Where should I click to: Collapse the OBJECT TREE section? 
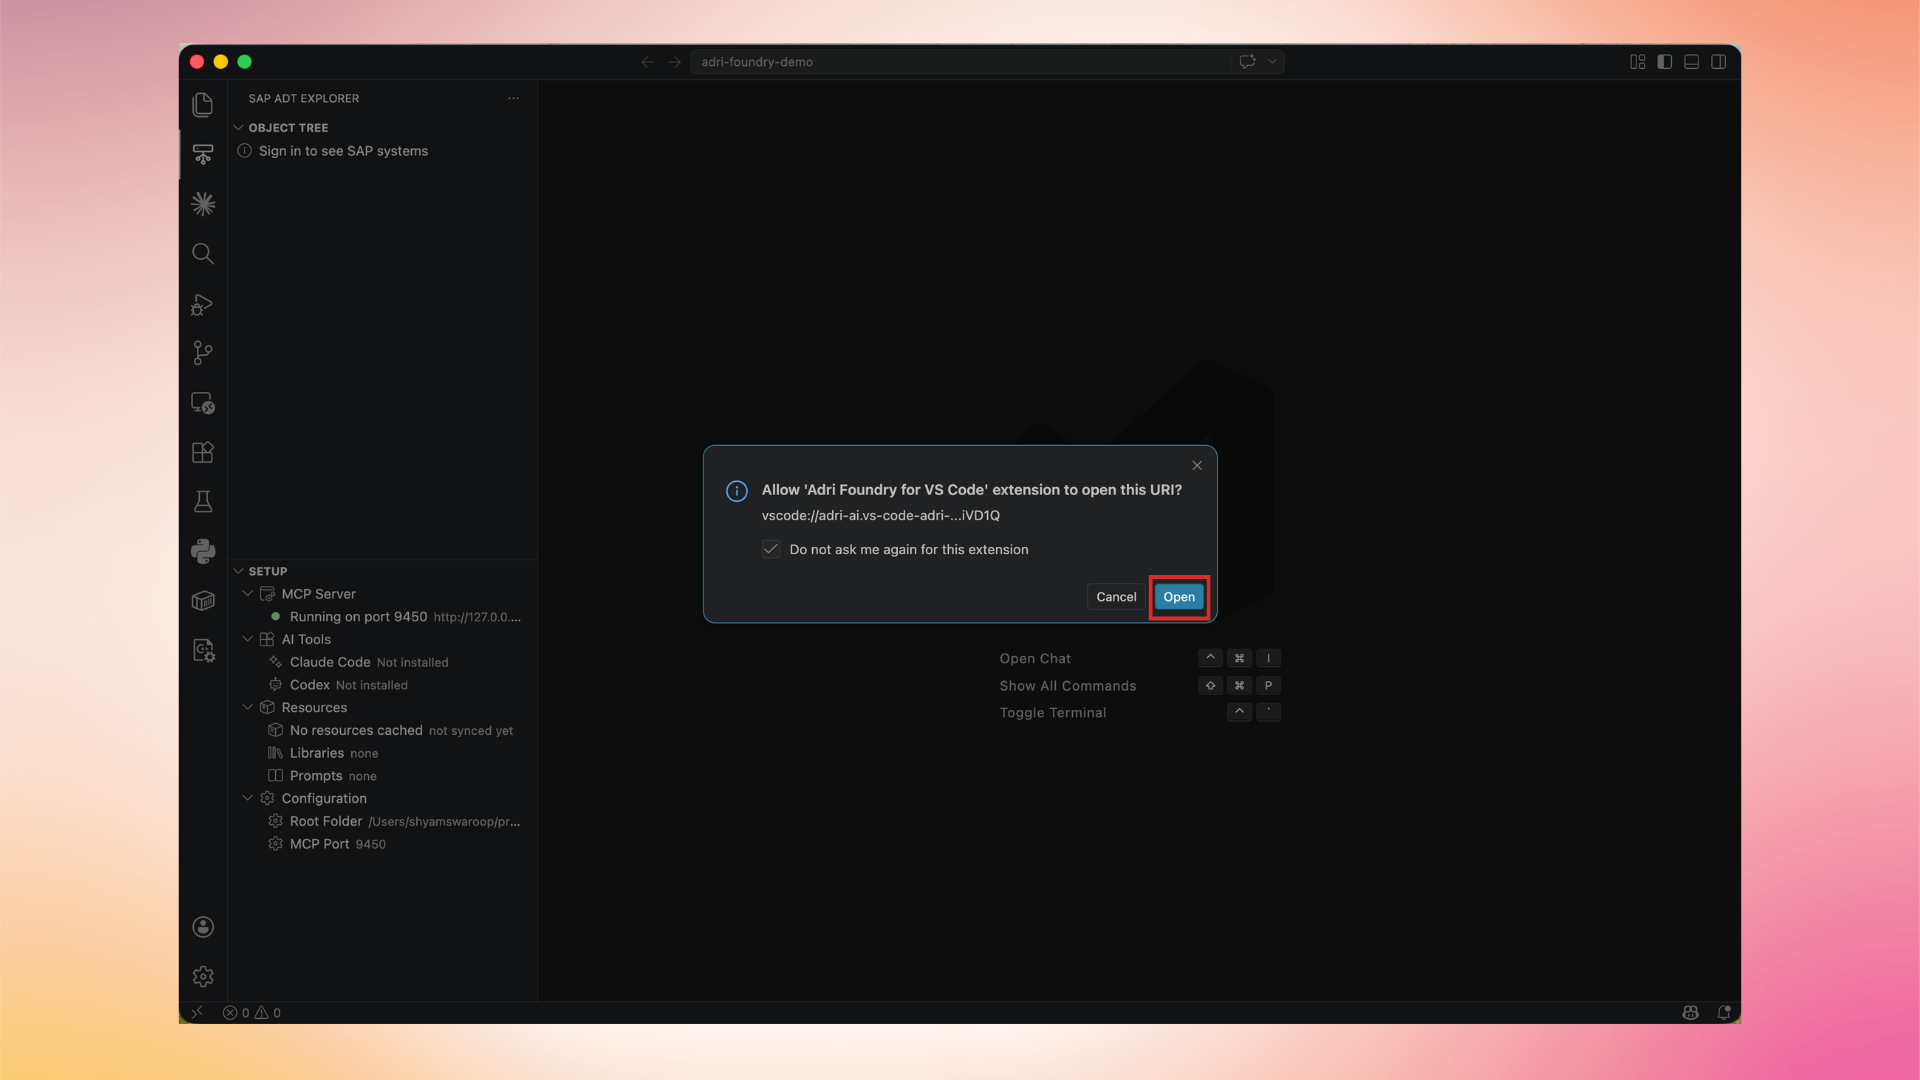[239, 128]
